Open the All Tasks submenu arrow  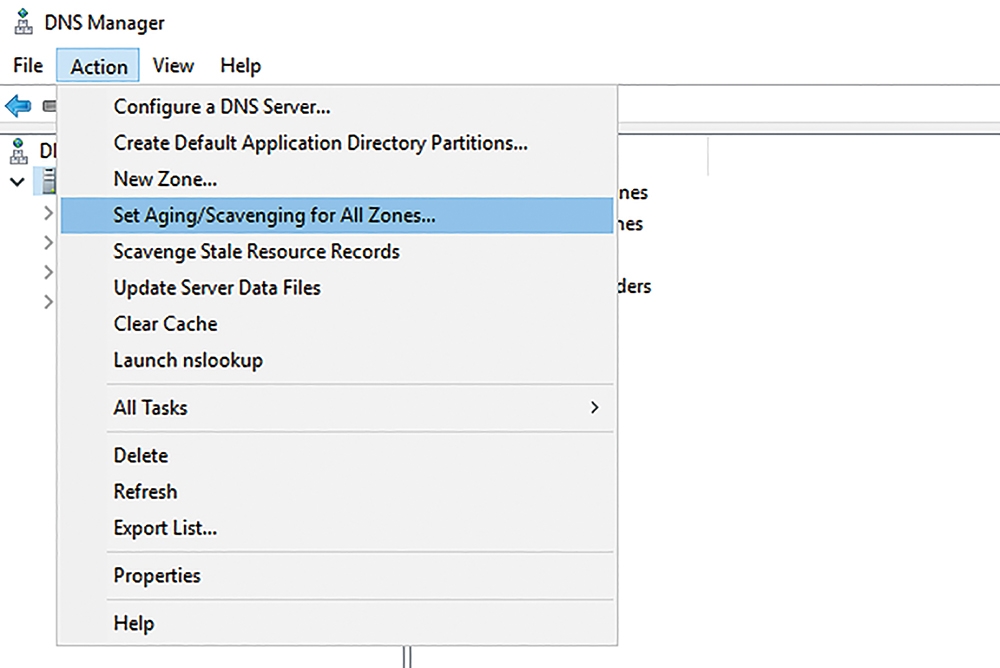coord(594,408)
